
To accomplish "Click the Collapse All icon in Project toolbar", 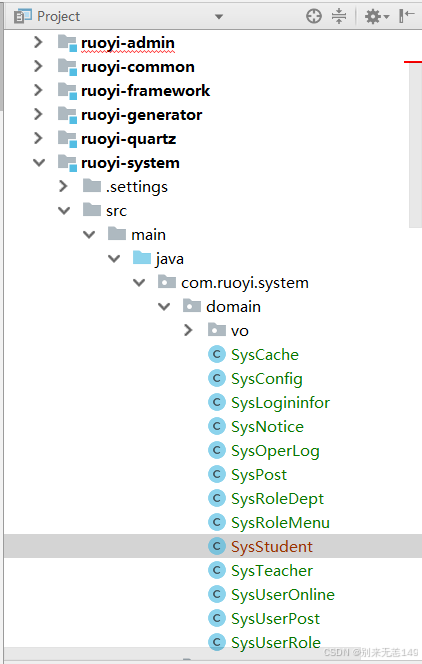I will click(x=339, y=17).
